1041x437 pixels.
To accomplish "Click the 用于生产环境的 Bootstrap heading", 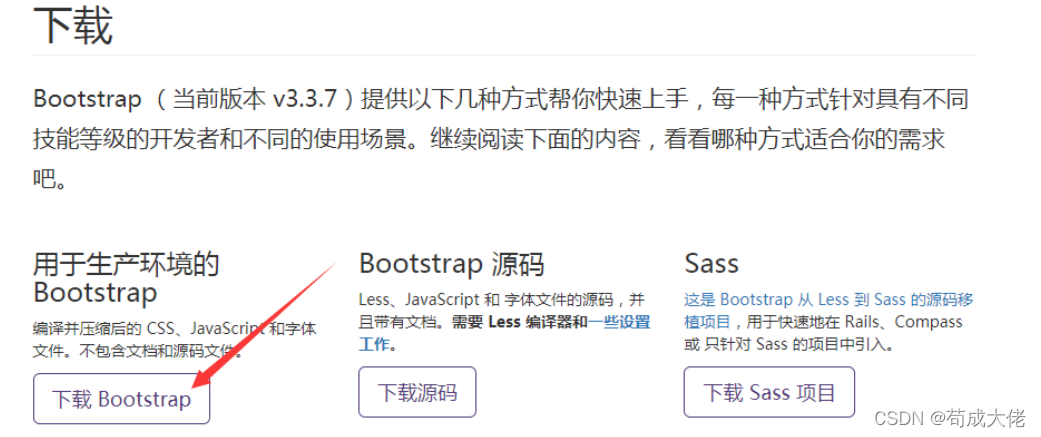I will [x=126, y=278].
